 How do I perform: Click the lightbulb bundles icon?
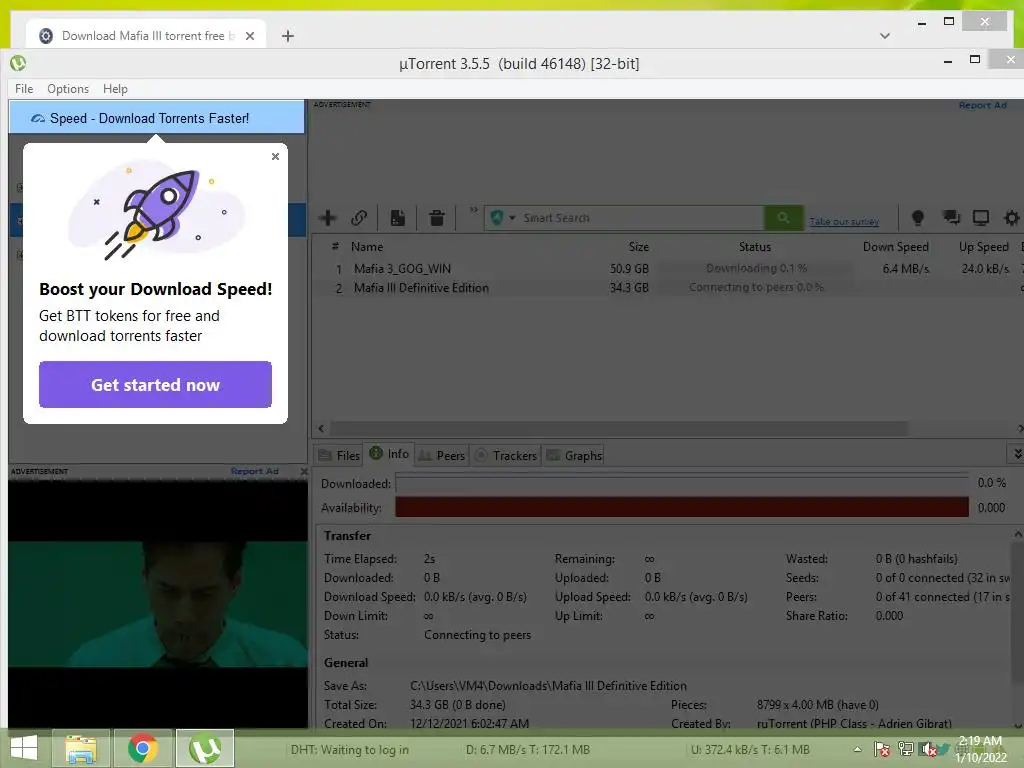(x=918, y=218)
